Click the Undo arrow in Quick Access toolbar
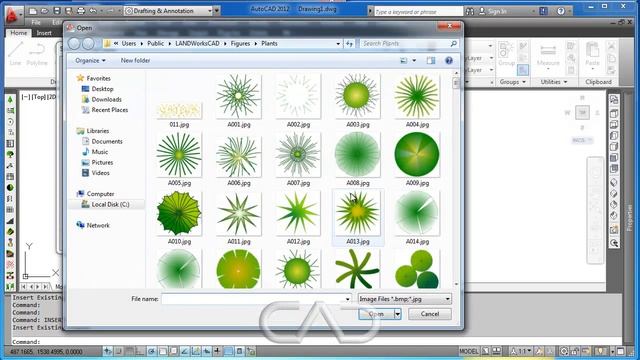Image resolution: width=640 pixels, height=360 pixels. [x=93, y=11]
